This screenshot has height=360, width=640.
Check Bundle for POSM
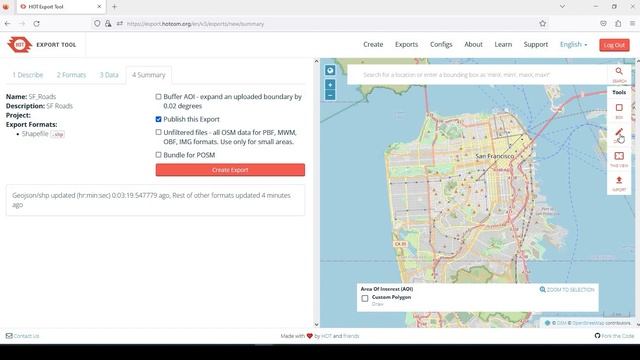click(158, 155)
